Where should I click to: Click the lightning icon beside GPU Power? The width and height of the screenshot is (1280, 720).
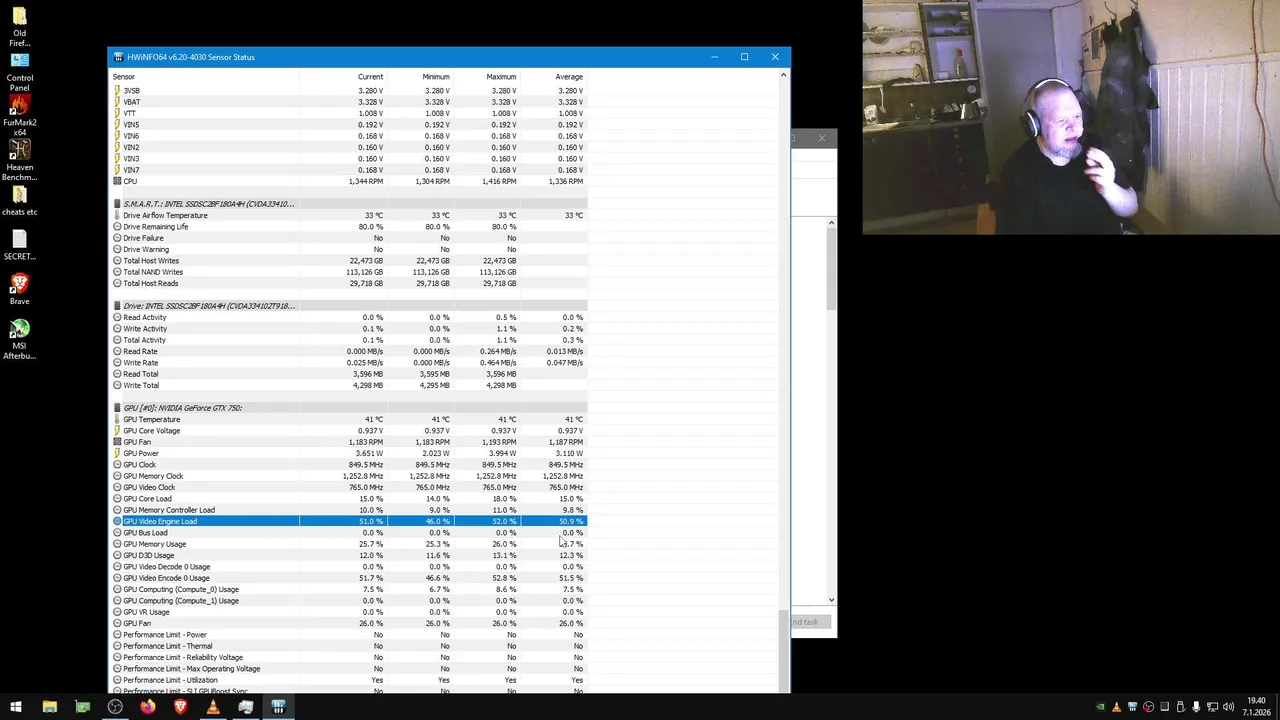tap(117, 453)
